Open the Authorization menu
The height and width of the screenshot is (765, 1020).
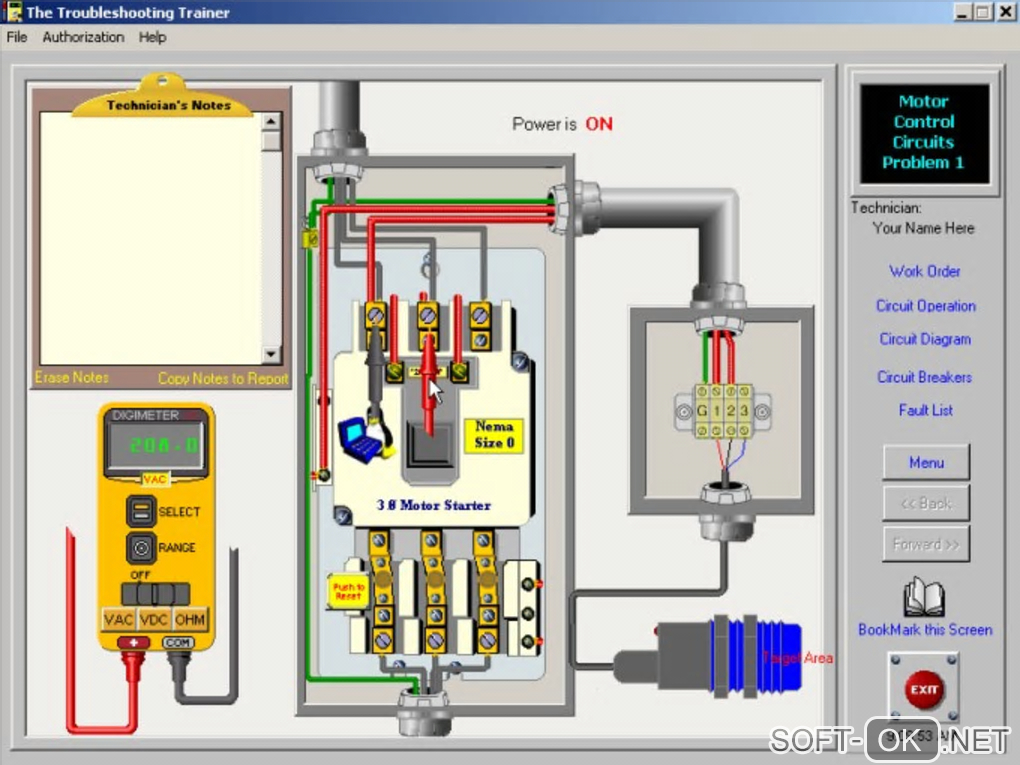pos(83,37)
